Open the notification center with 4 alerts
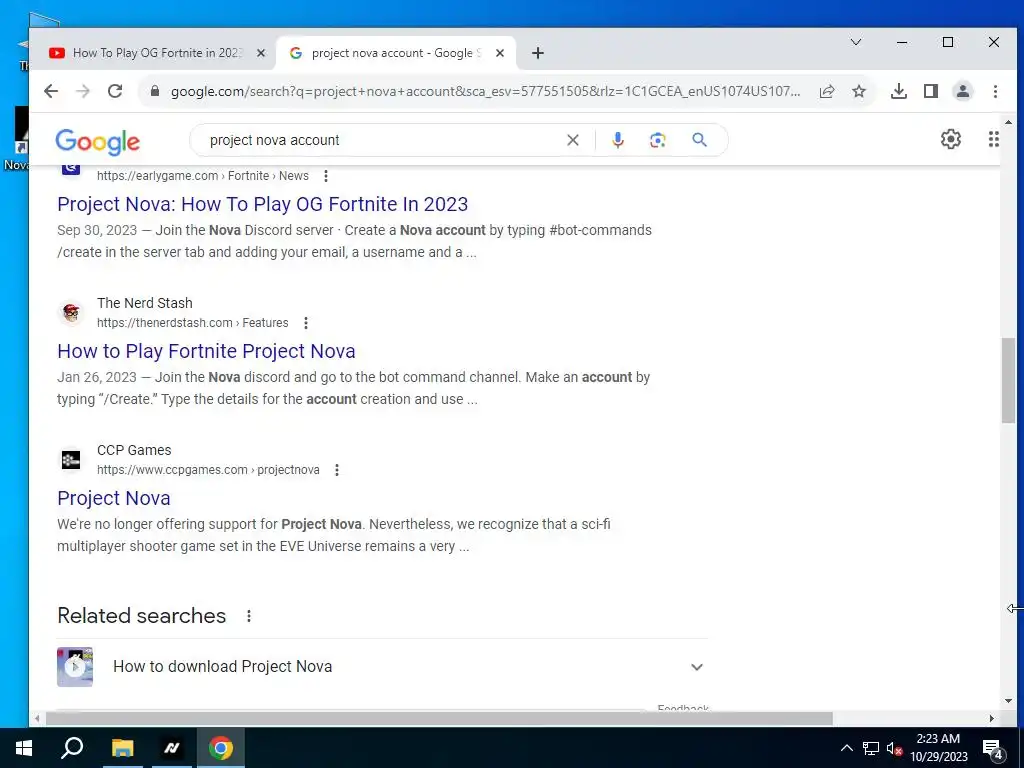The height and width of the screenshot is (768, 1024). pyautogui.click(x=992, y=748)
